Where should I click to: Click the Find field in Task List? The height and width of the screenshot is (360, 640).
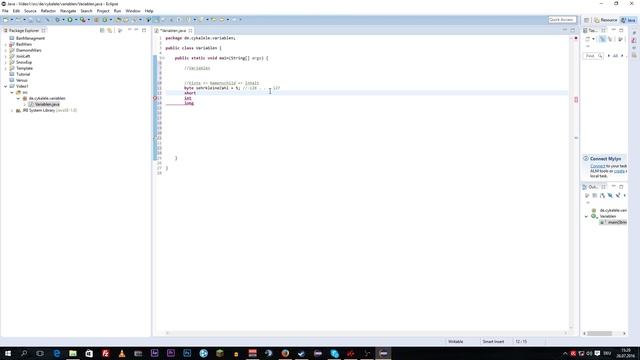point(593,56)
